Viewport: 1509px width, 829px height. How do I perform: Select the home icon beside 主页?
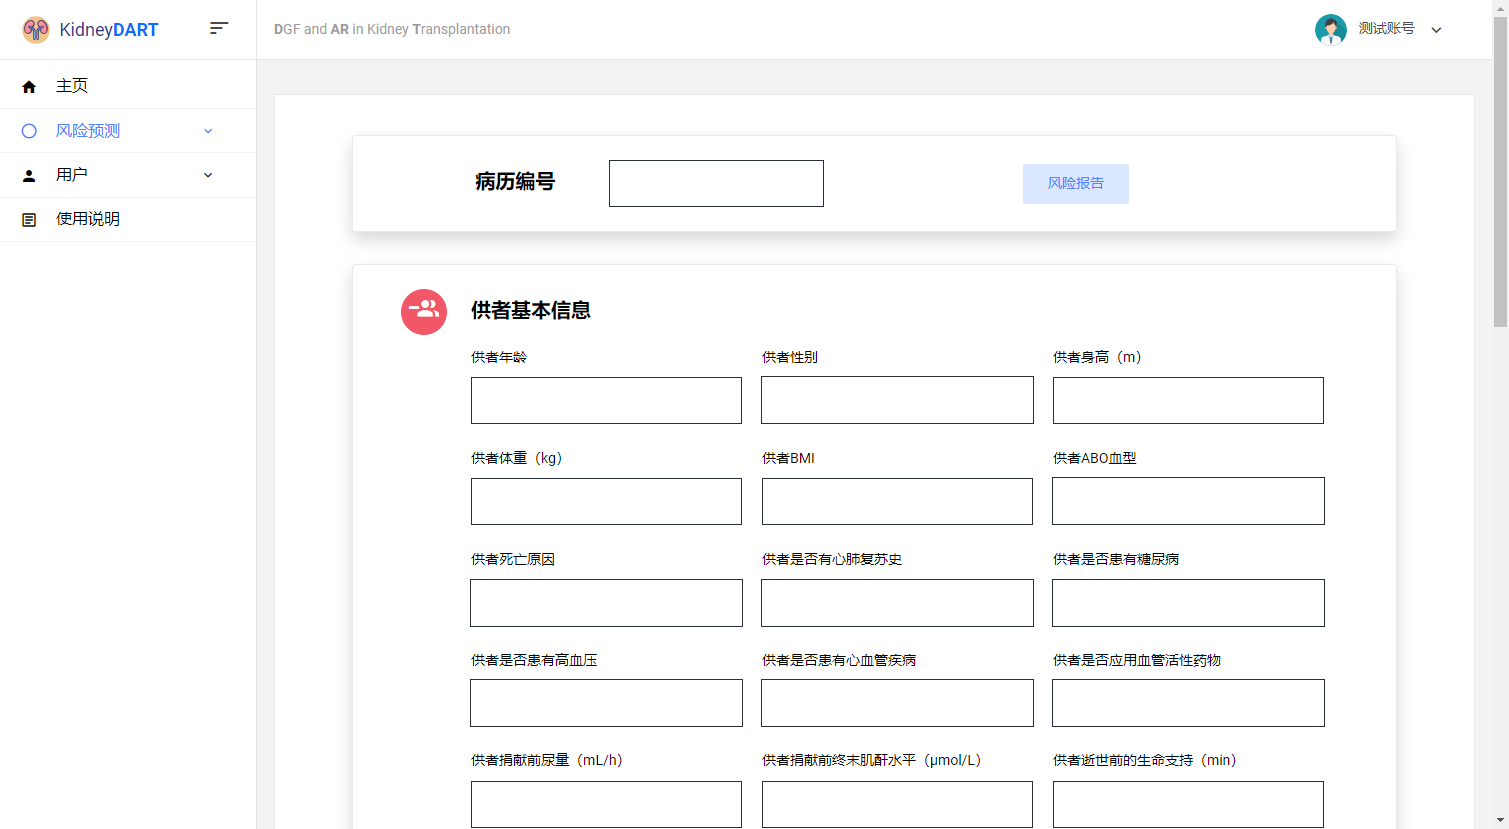[x=29, y=86]
